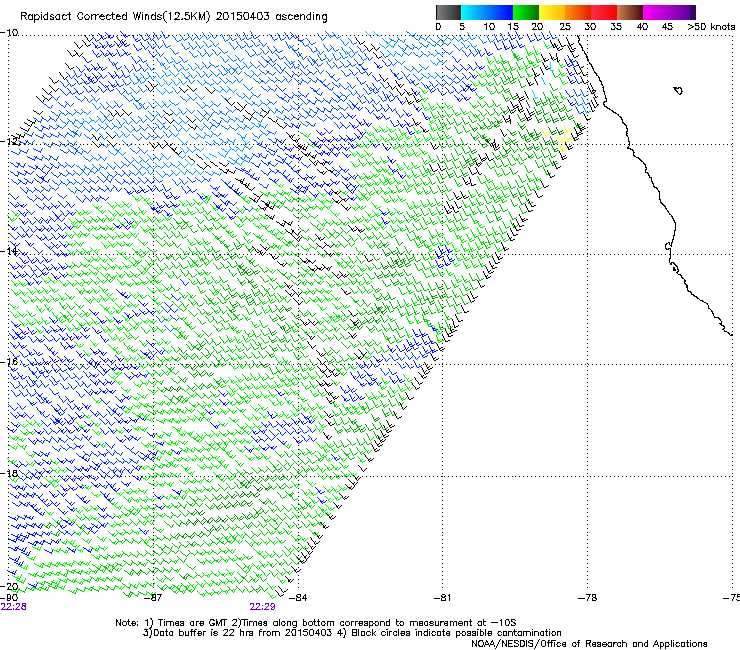Click the magenta 40-45 knots legend segment
Image resolution: width=740 pixels, height=650 pixels.
pos(656,12)
